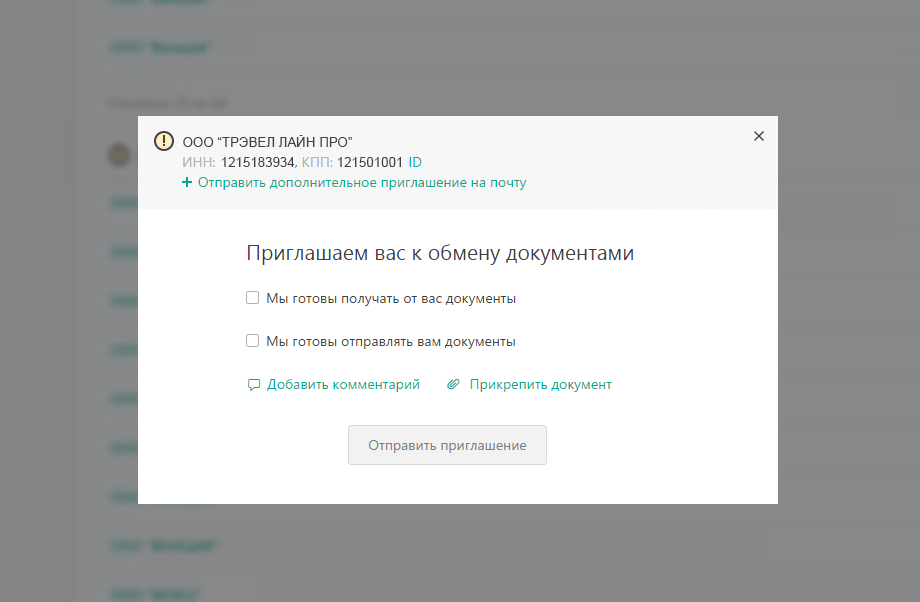The image size is (920, 602).
Task: Select the ИНН number 1215183934
Action: 258,163
